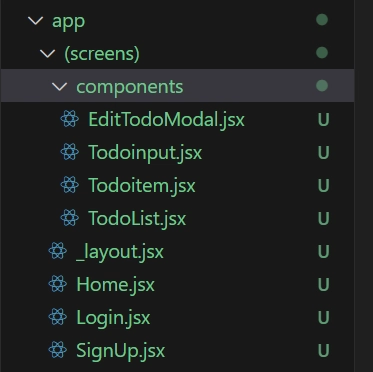Click the git status dot on app folder
Viewport: 373px width, 372px height.
(x=322, y=20)
